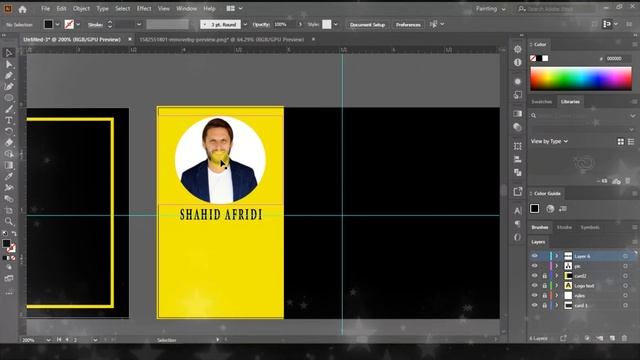640x360 pixels.
Task: Unlock the Logo text layer
Action: click(544, 286)
